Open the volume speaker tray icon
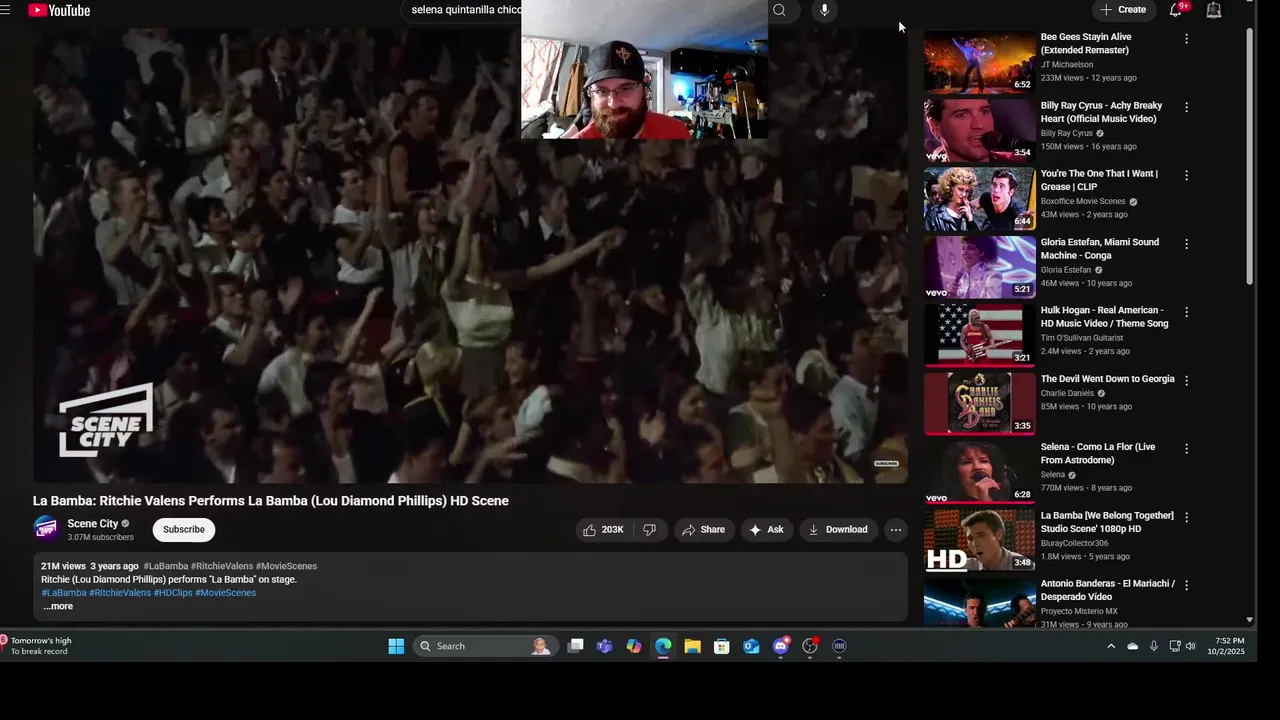1280x720 pixels. [1190, 646]
